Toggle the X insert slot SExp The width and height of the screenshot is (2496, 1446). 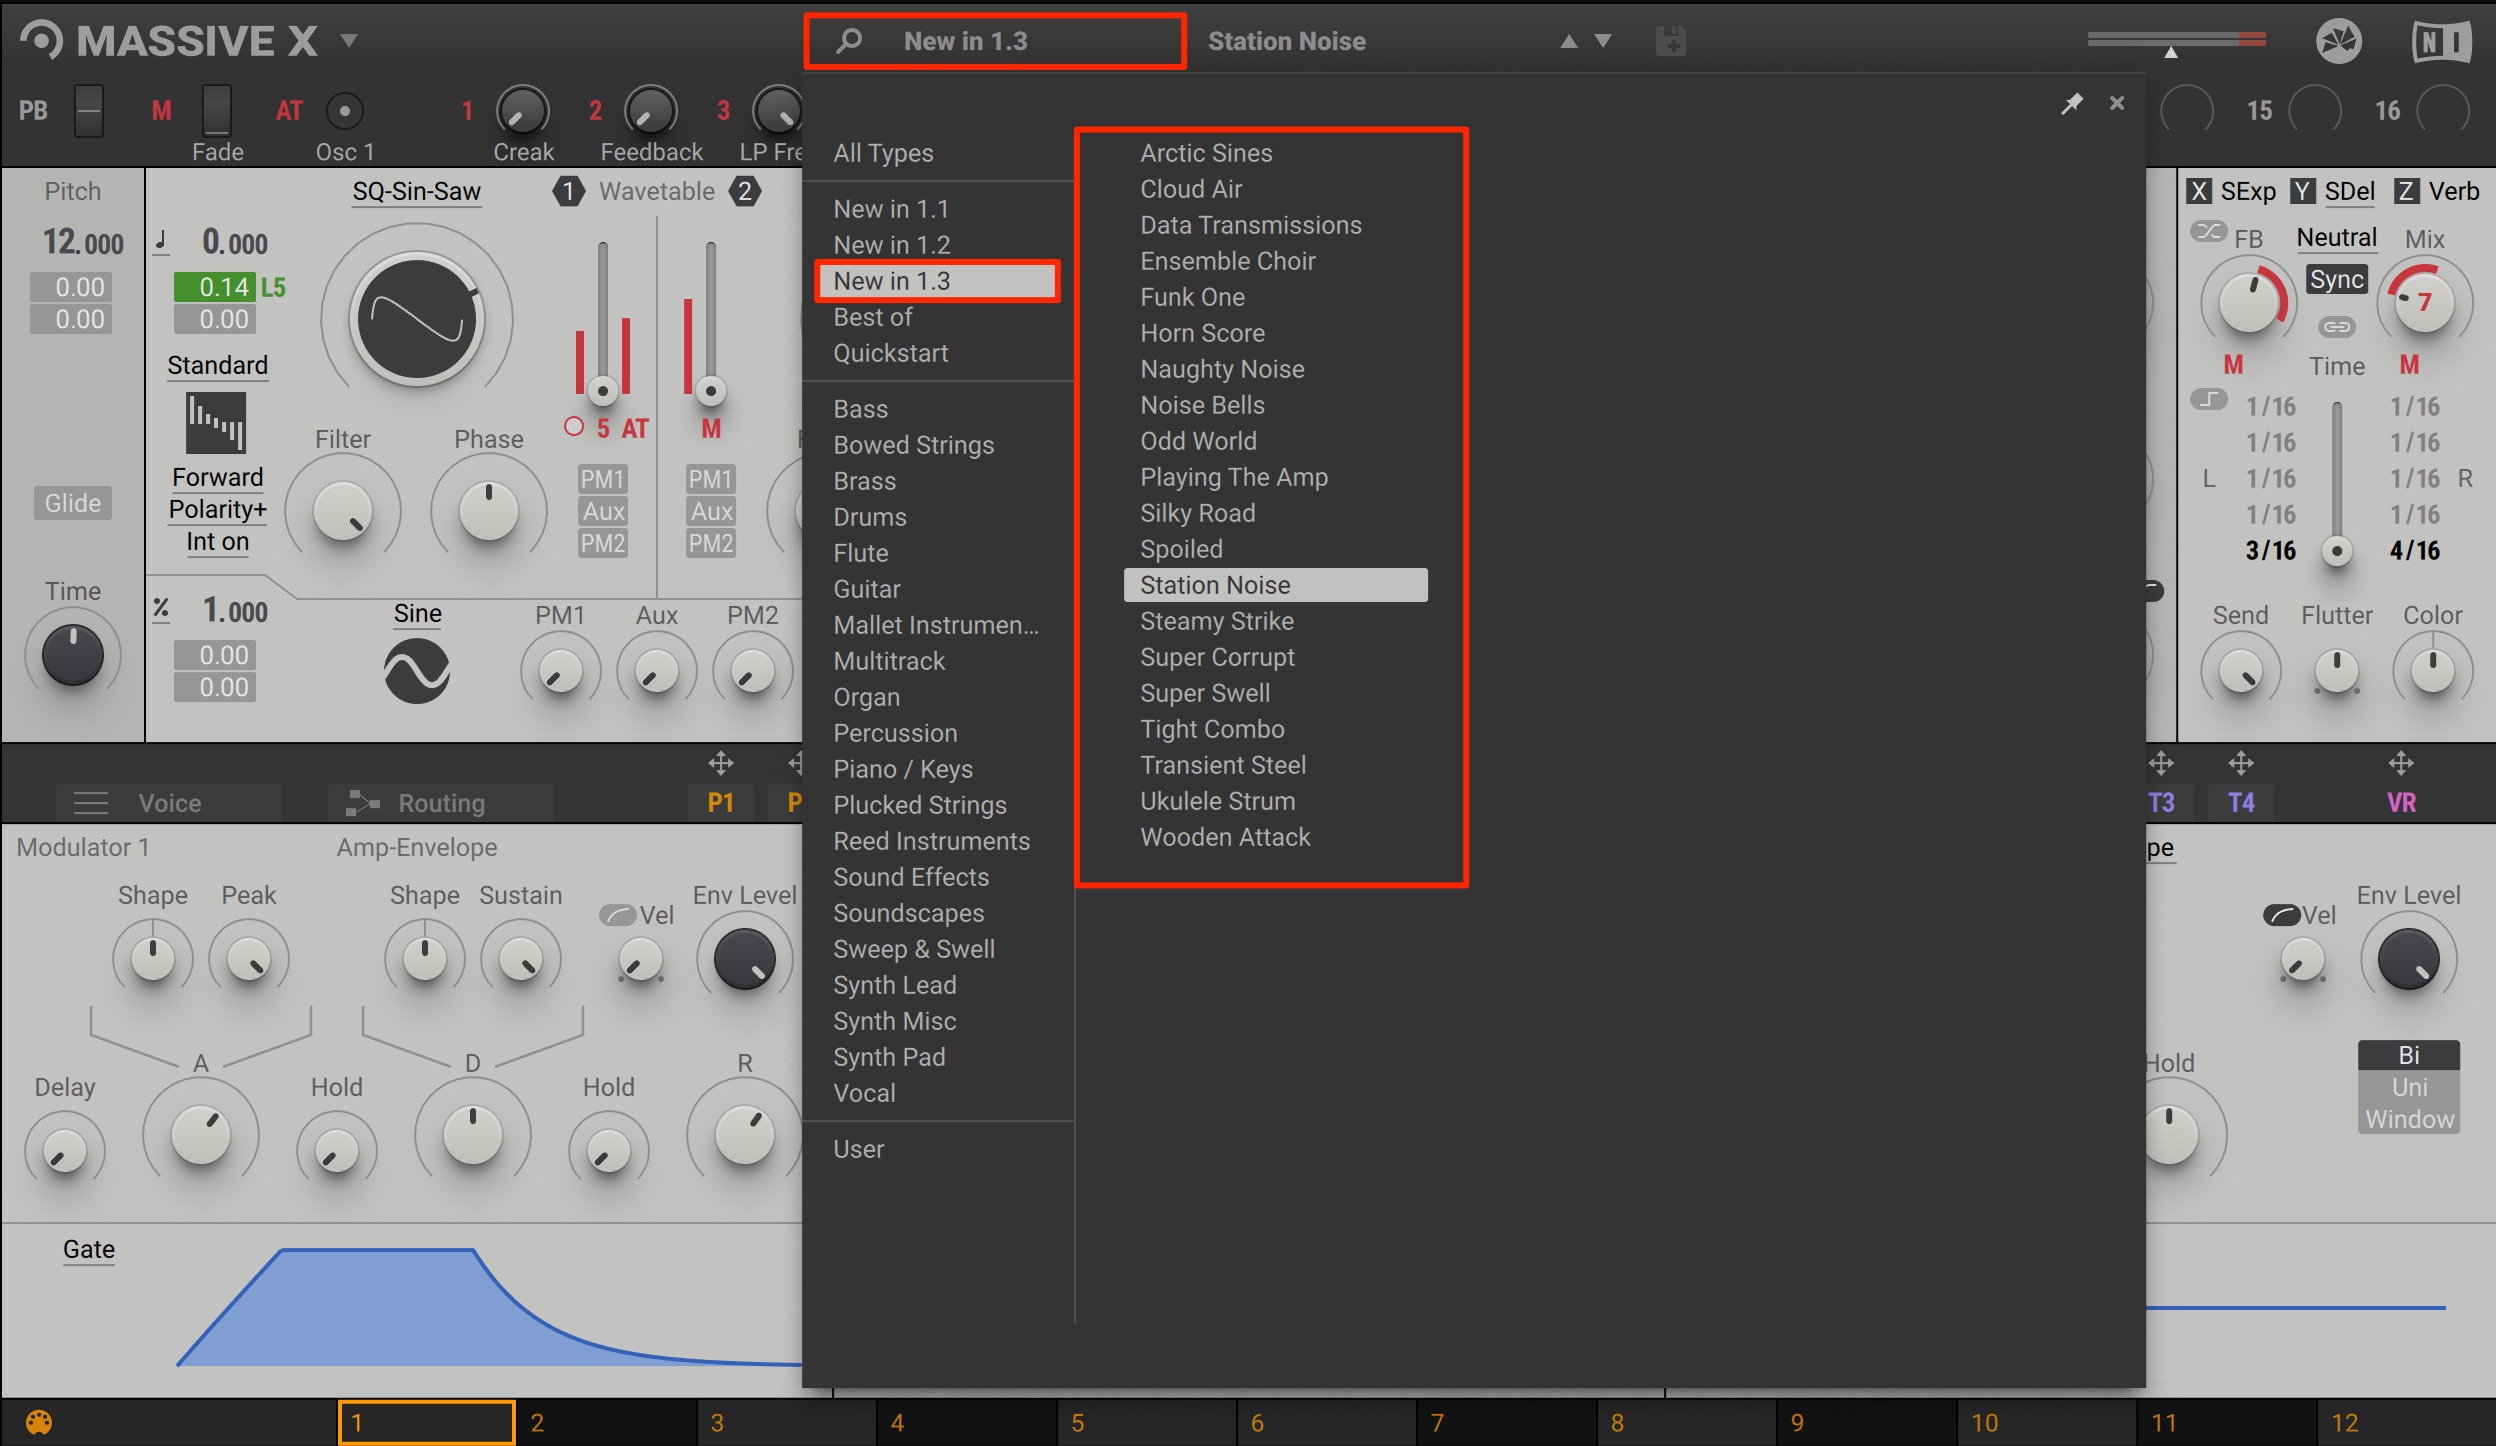pos(2199,191)
